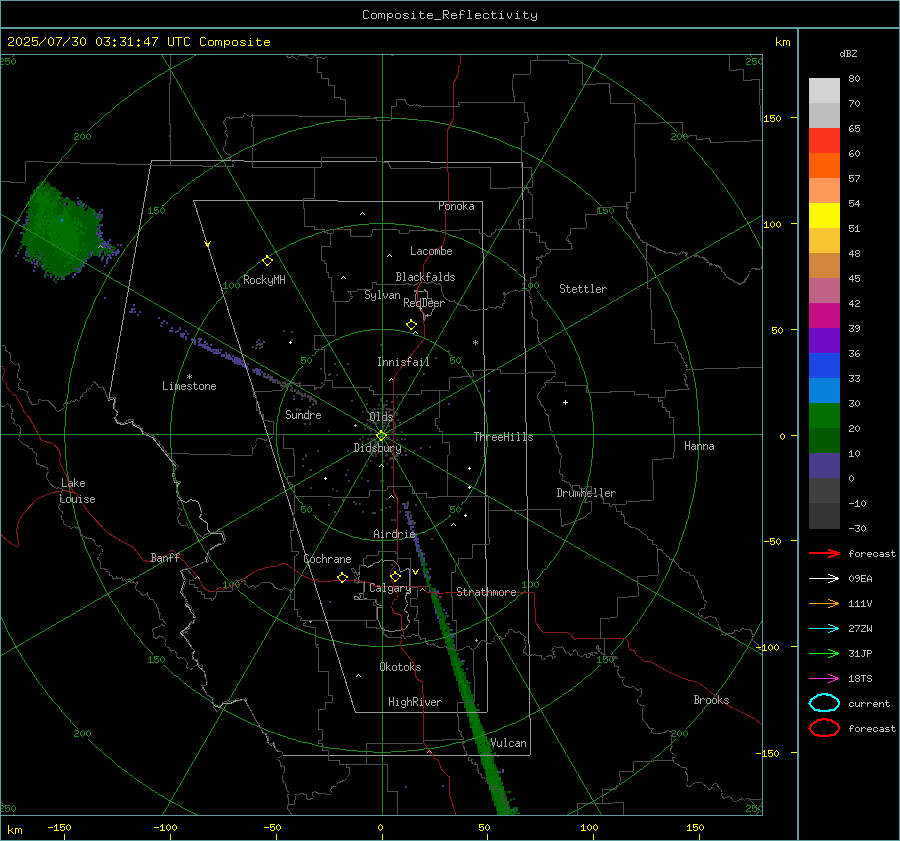This screenshot has width=900, height=841.
Task: Click the Limestone label
Action: click(189, 386)
